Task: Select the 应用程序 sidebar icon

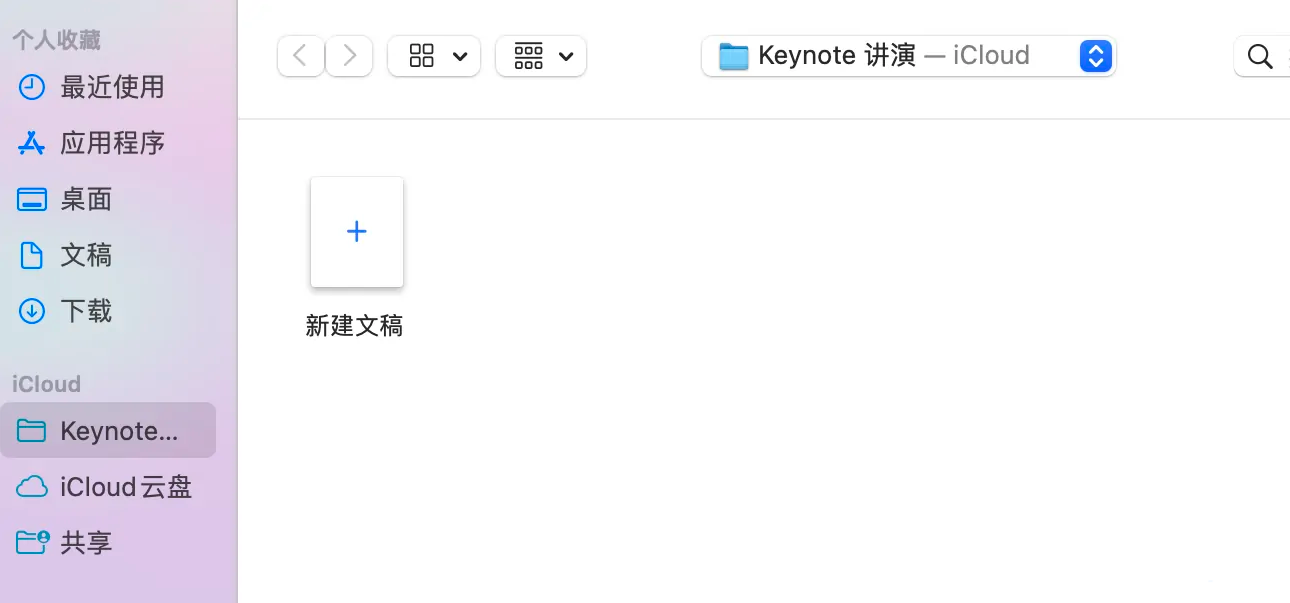Action: pos(31,143)
